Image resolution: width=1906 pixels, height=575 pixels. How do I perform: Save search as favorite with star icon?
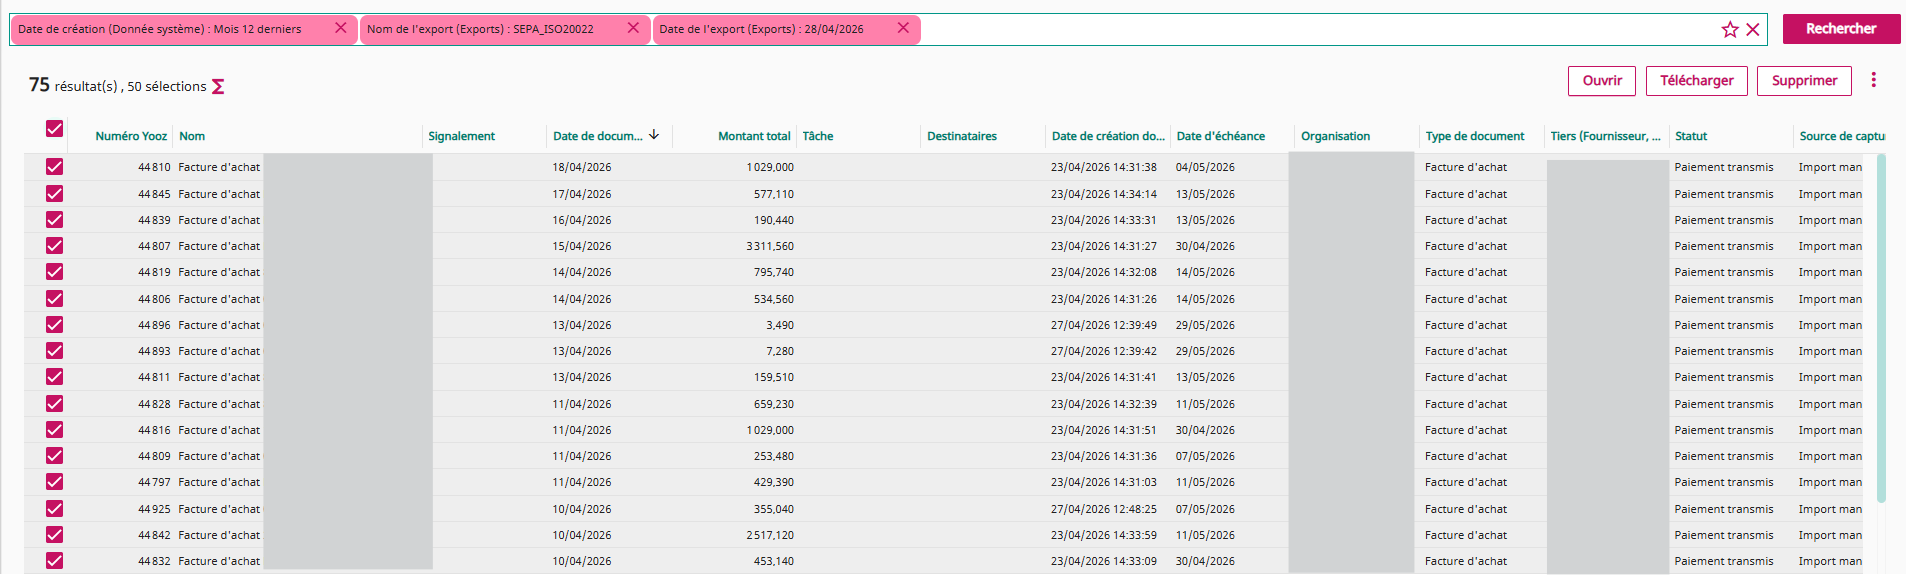pyautogui.click(x=1730, y=30)
